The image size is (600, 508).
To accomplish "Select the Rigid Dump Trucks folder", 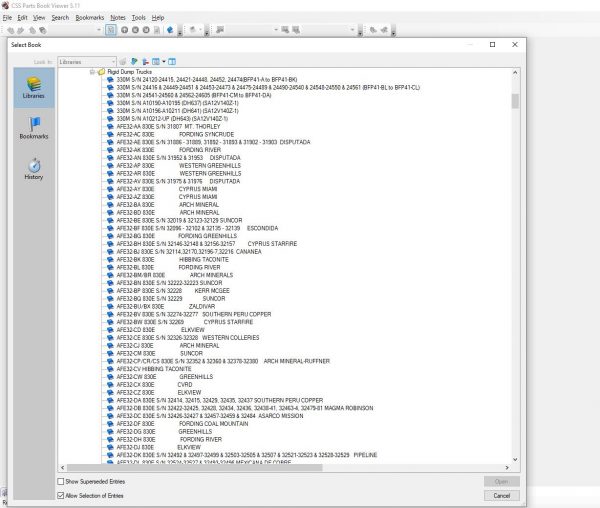I will [129, 72].
